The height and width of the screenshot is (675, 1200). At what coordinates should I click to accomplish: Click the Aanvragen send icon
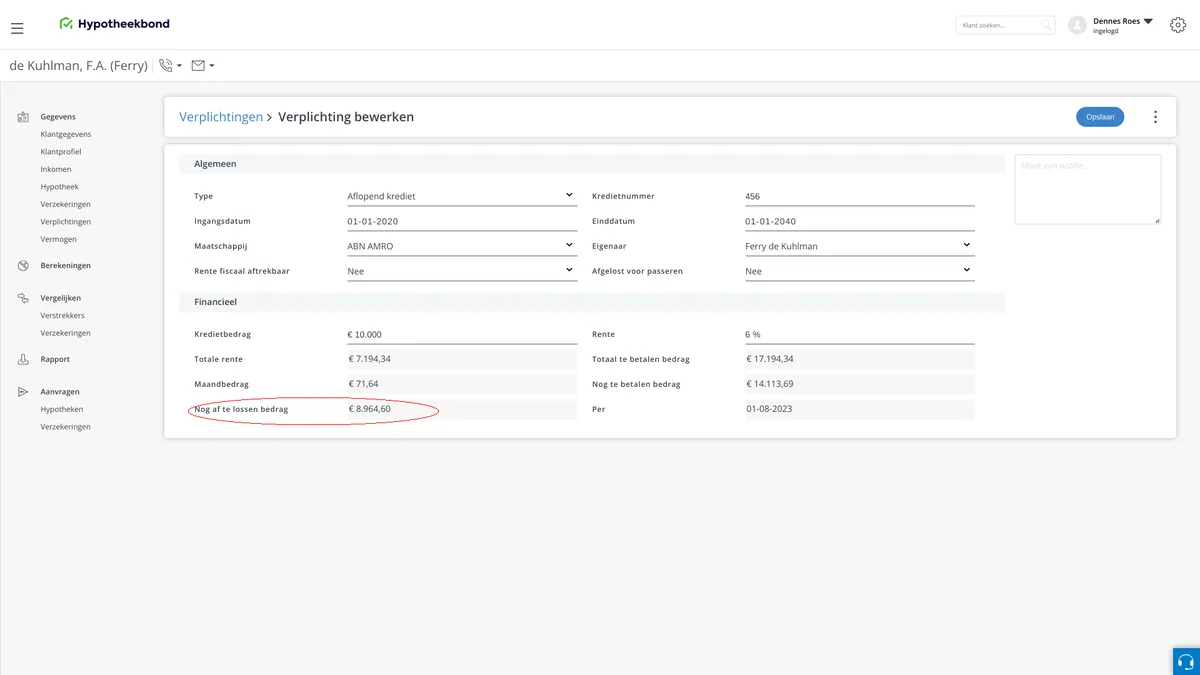(x=23, y=392)
